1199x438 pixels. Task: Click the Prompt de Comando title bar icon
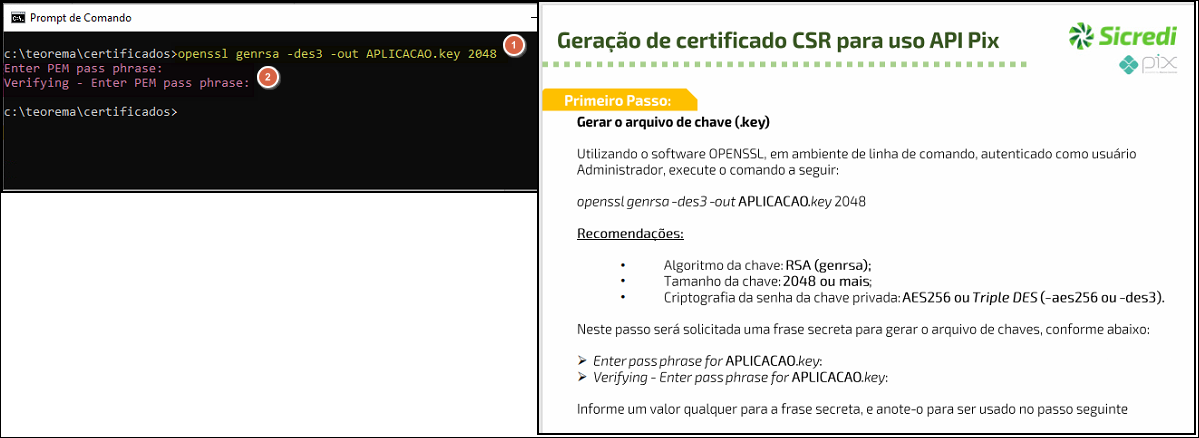click(16, 18)
